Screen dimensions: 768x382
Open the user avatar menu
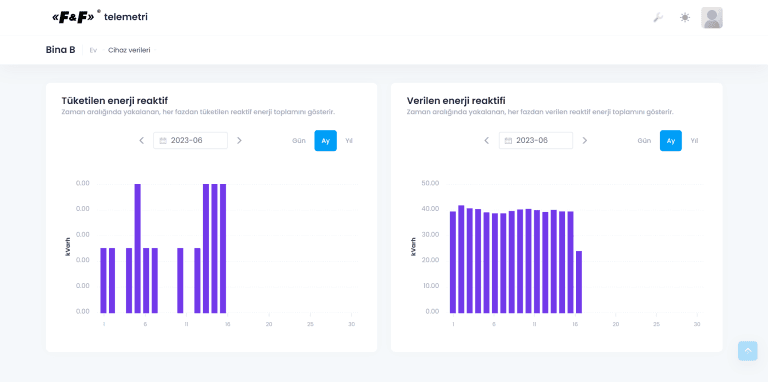[712, 18]
